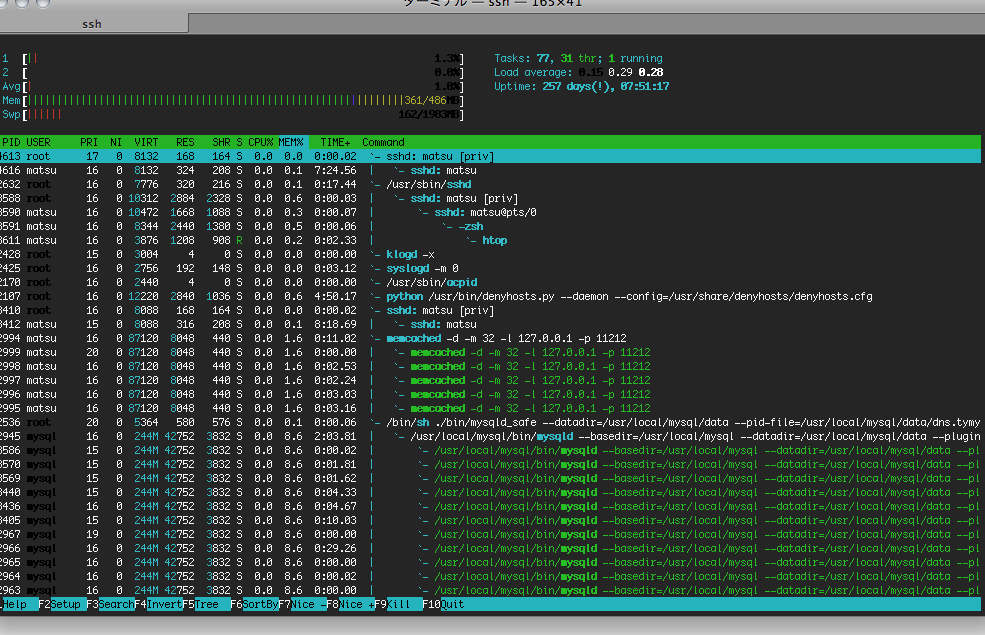Select the mysqld row with TIME 2:03.81

(x=490, y=436)
